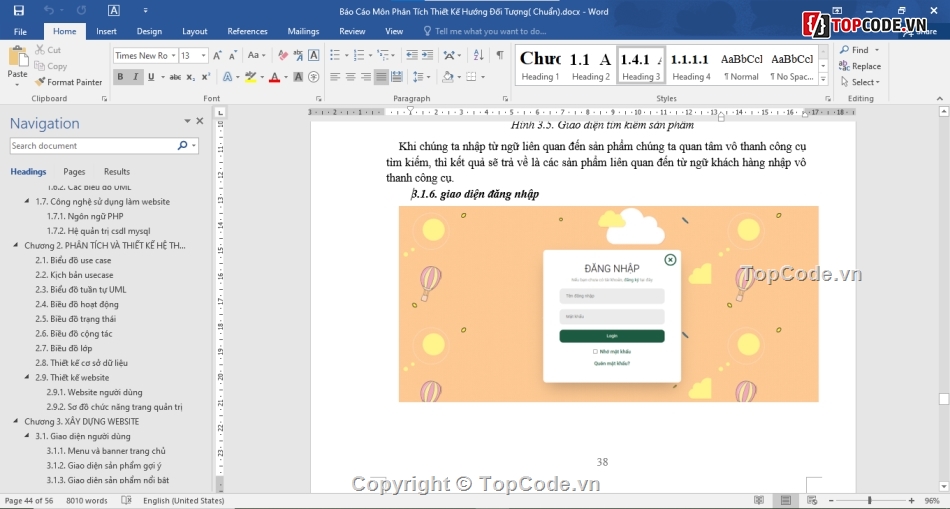
Task: Click the Search document input field
Action: coord(92,146)
